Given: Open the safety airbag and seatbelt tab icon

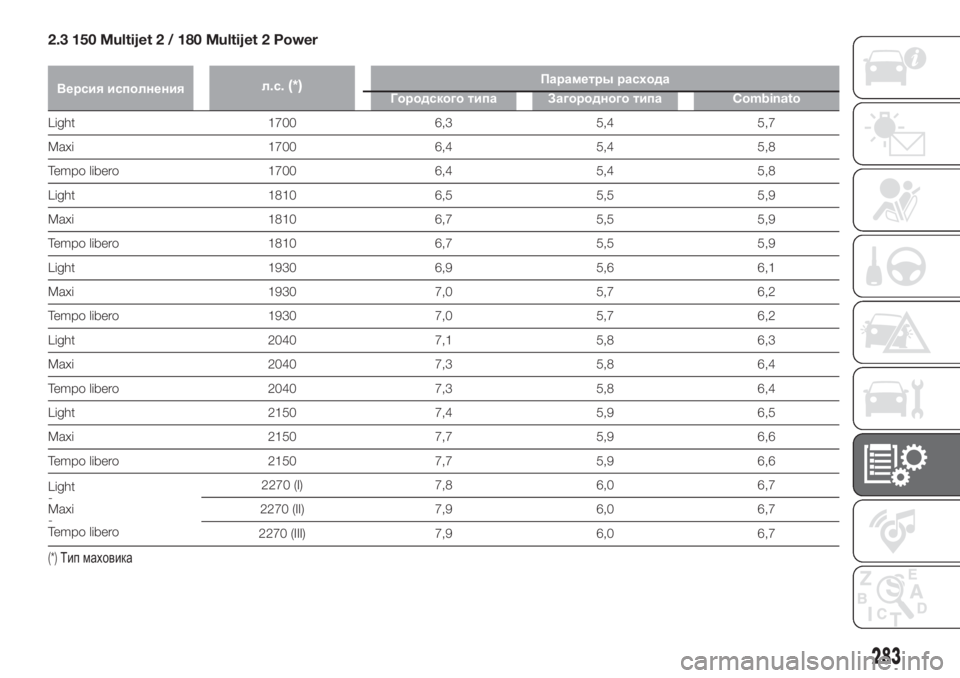Looking at the screenshot, I should point(907,200).
